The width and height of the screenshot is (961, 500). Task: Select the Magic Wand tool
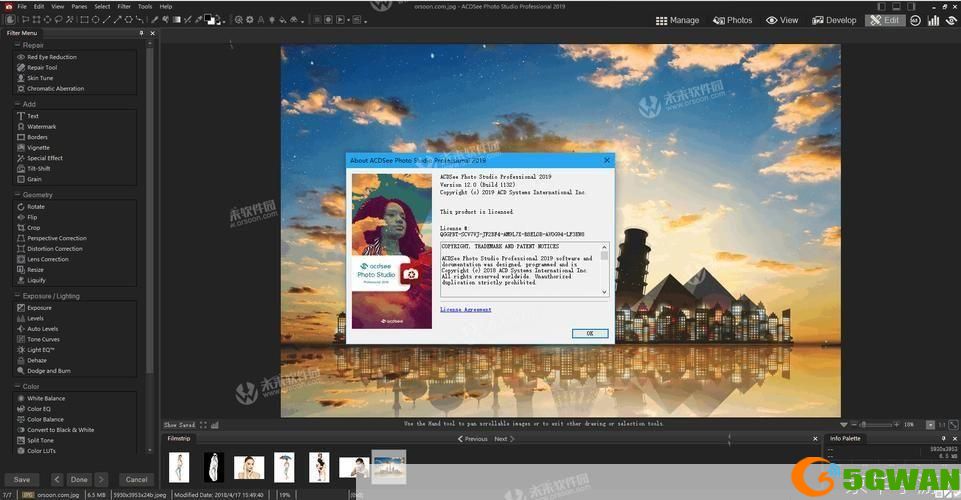click(69, 20)
